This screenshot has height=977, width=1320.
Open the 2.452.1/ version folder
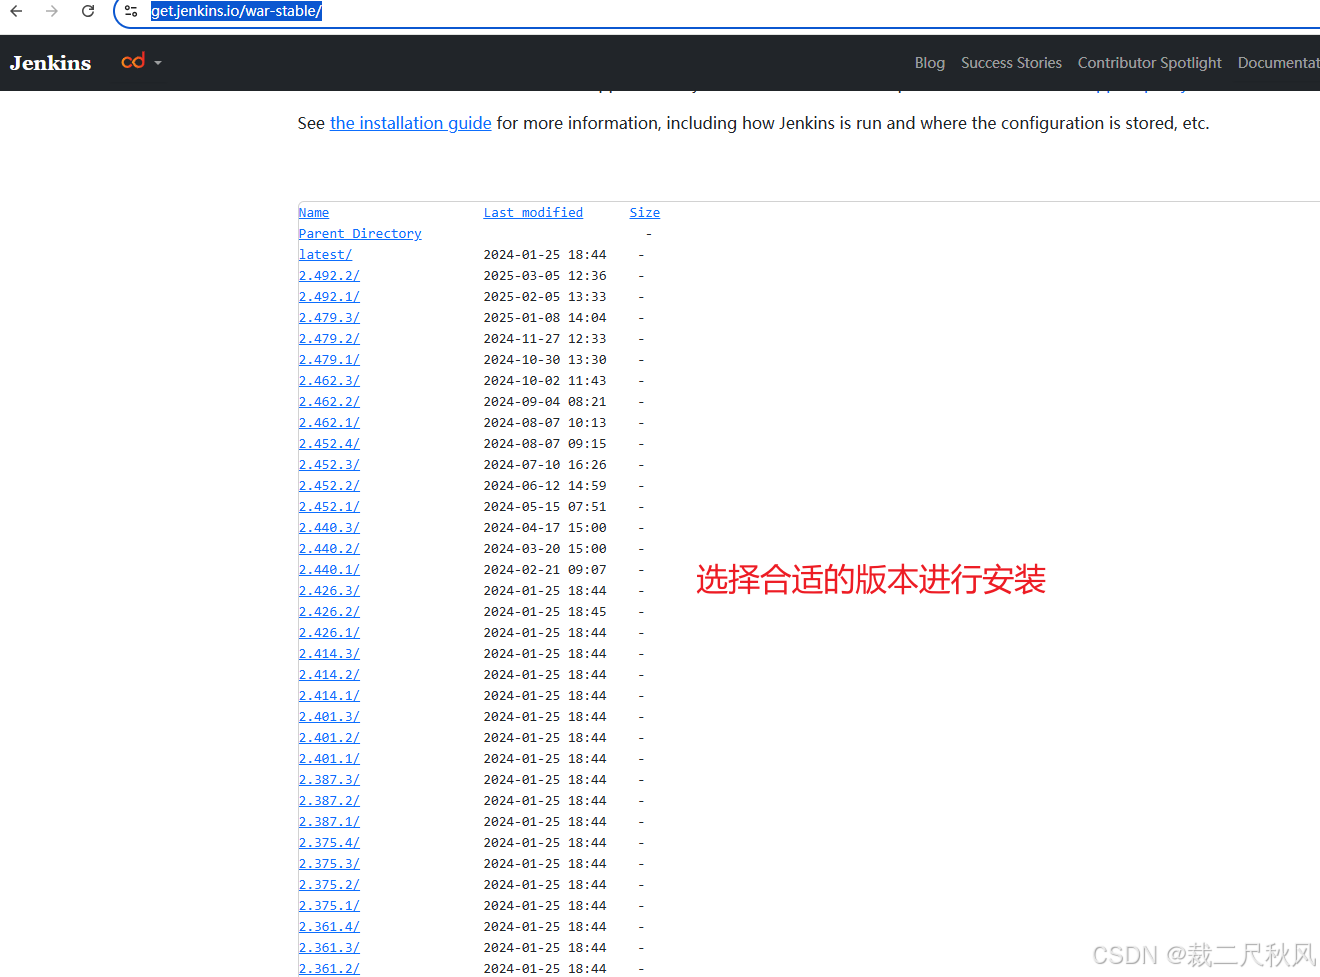(329, 507)
